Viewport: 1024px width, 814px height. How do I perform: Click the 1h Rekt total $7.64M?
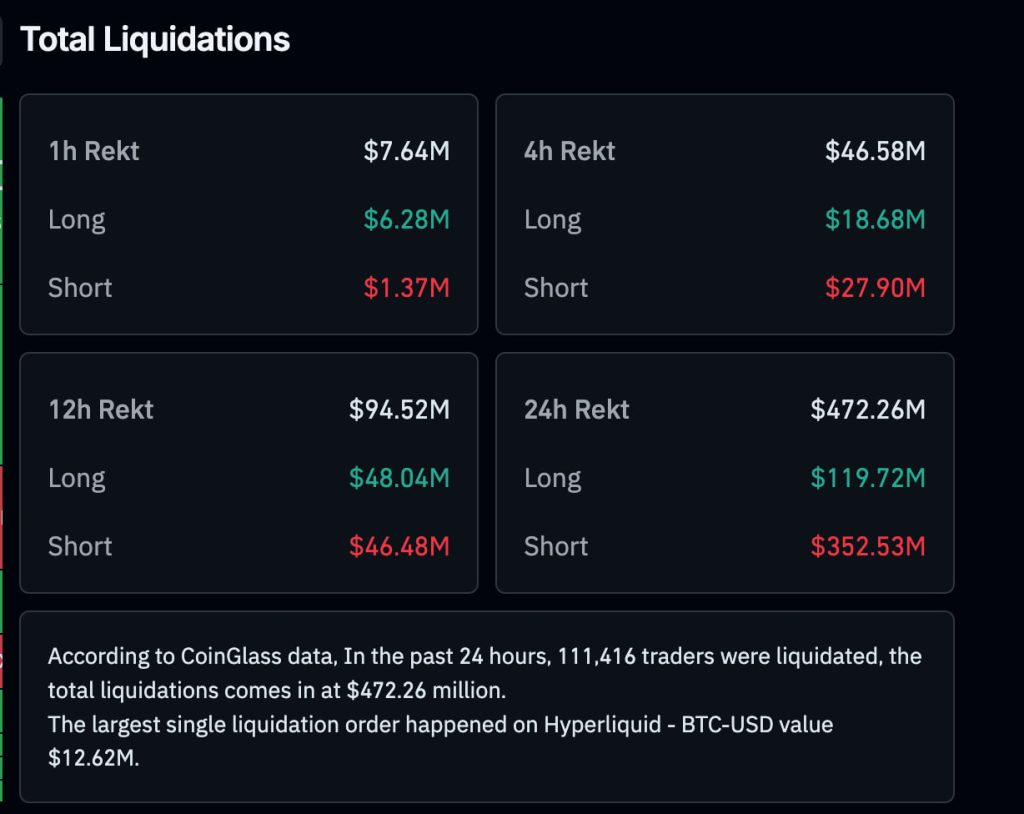tap(406, 151)
